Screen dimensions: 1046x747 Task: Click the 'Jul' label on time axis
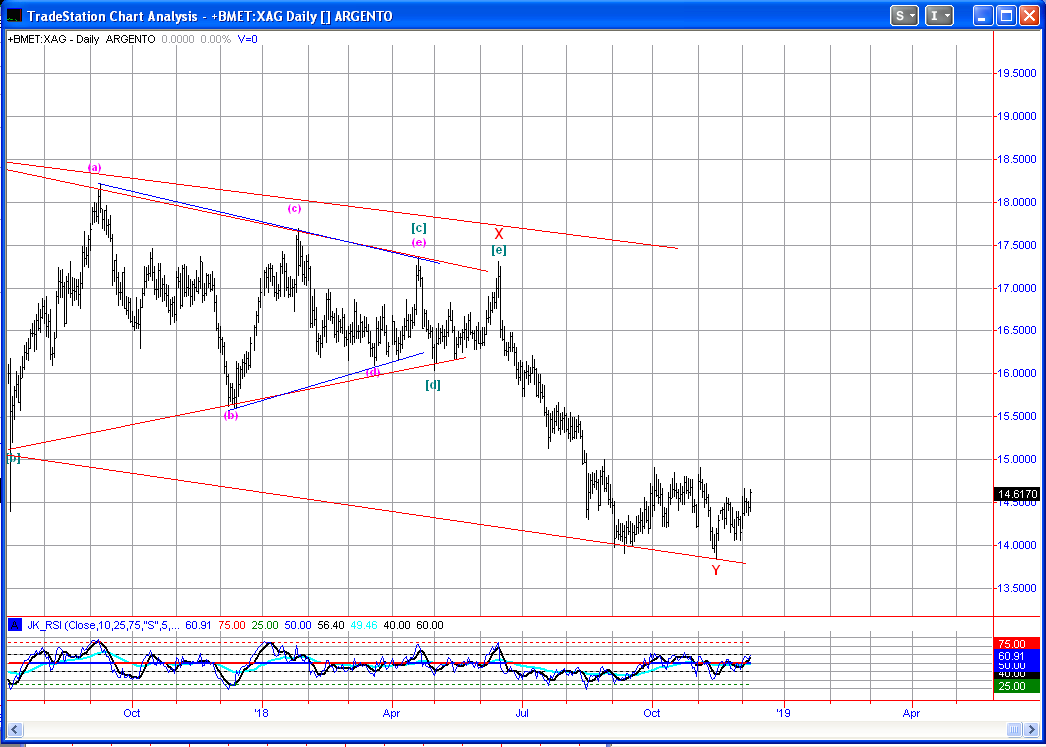[522, 713]
